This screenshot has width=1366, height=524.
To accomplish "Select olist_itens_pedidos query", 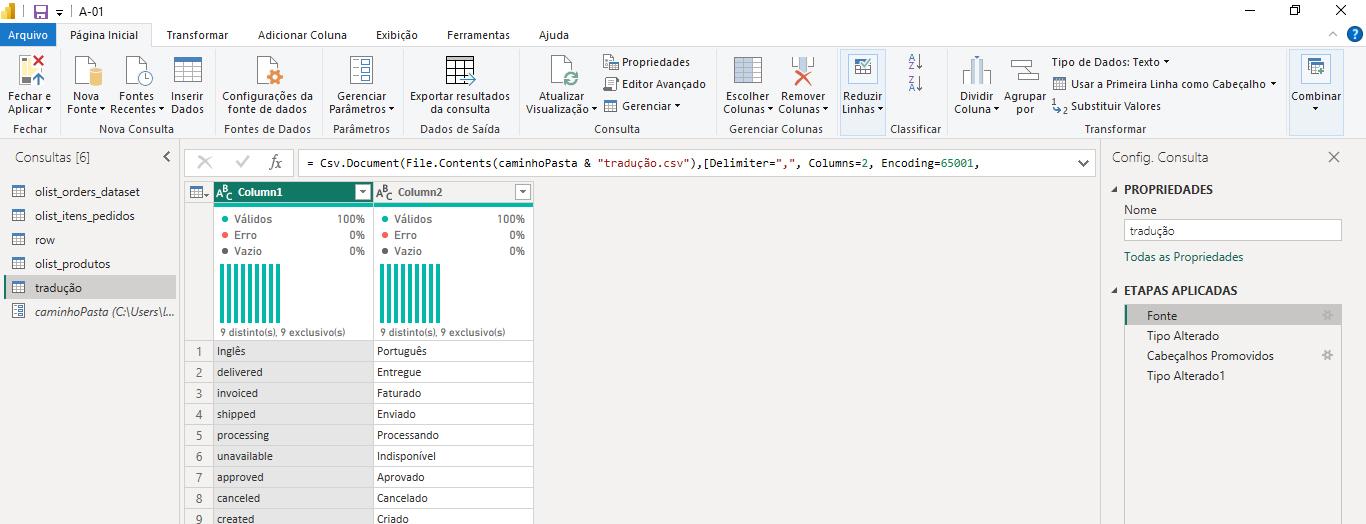I will [x=90, y=216].
